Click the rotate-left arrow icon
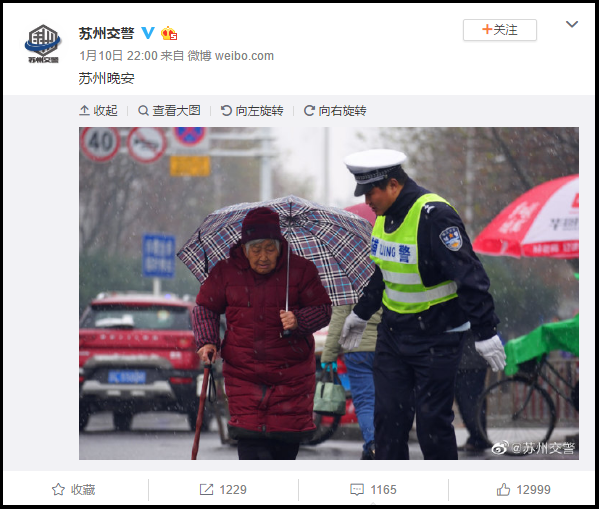This screenshot has height=509, width=599. tap(226, 111)
